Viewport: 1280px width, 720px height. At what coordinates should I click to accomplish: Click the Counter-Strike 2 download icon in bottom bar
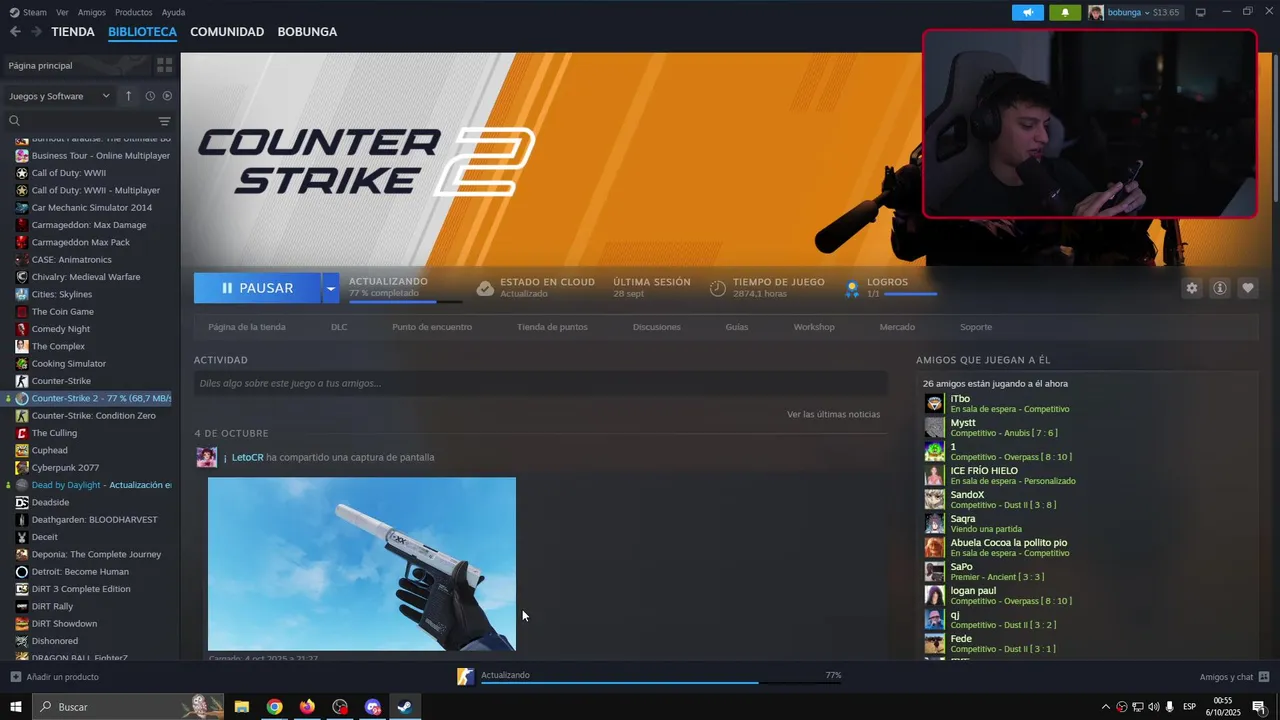[465, 677]
